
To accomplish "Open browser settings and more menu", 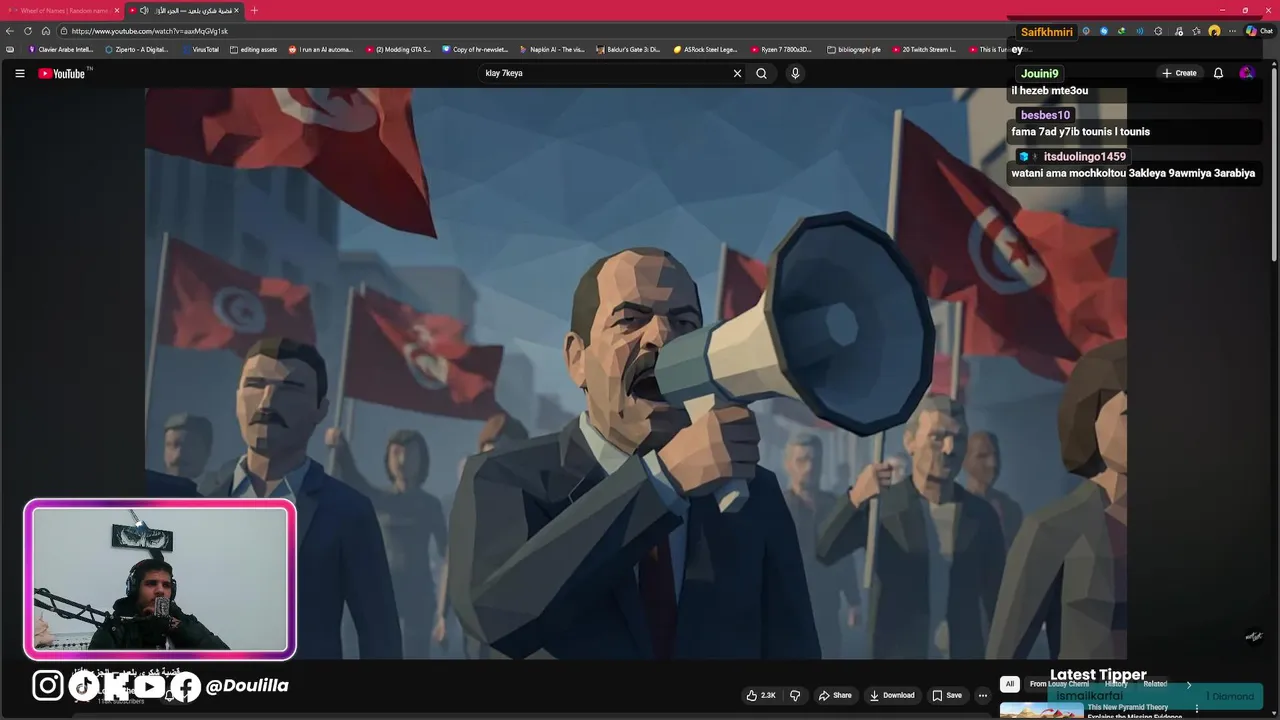I will point(1232,31).
